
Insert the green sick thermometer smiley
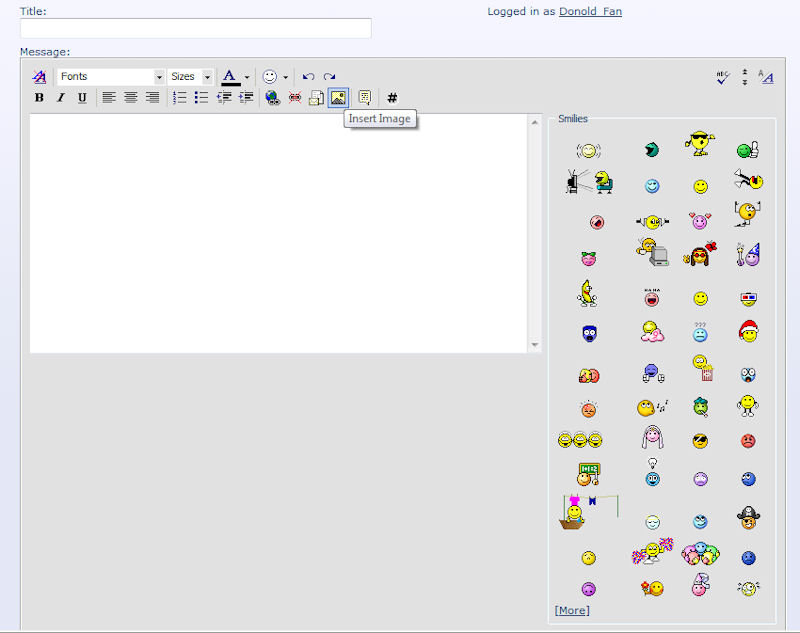click(x=701, y=407)
